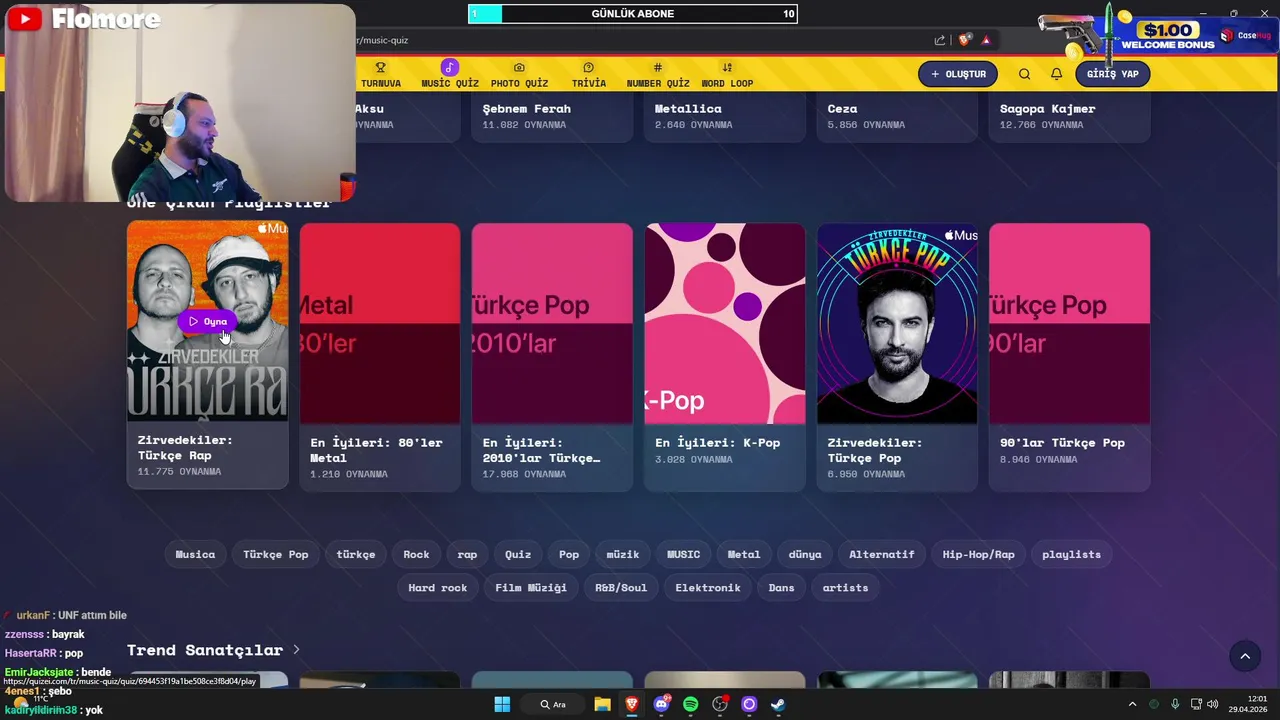1280x720 pixels.
Task: Open the 2010'lar Türkçe Pop playlist cover
Action: pos(552,323)
